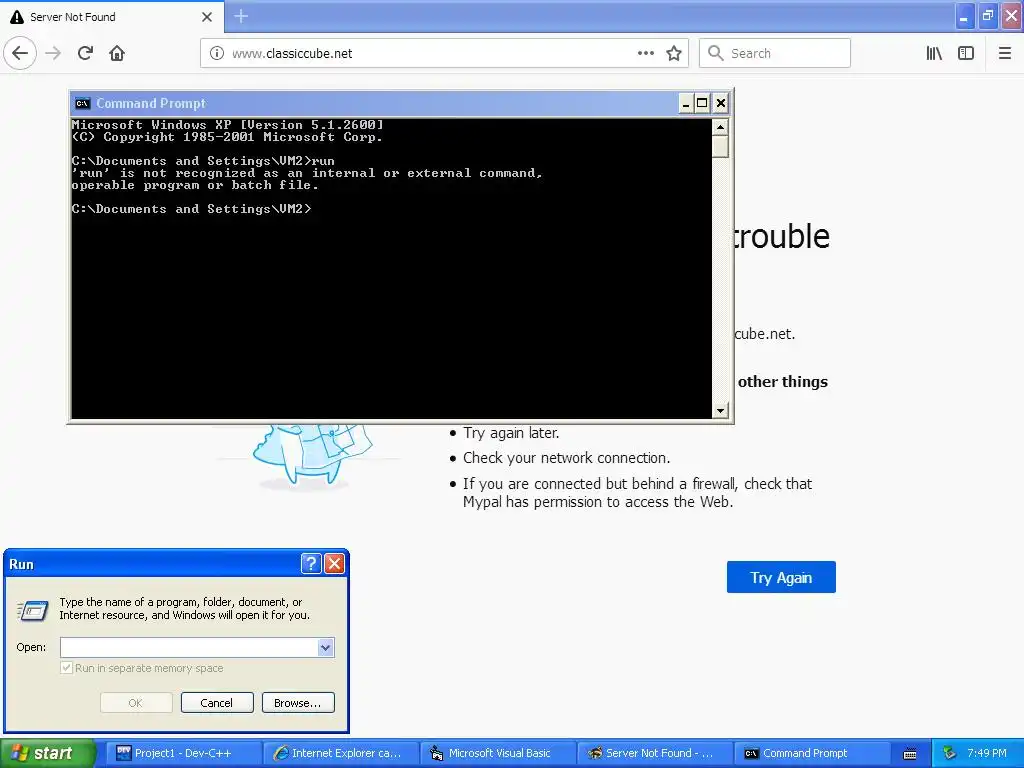1024x768 pixels.
Task: Toggle the browser sidebar icon
Action: pos(966,53)
